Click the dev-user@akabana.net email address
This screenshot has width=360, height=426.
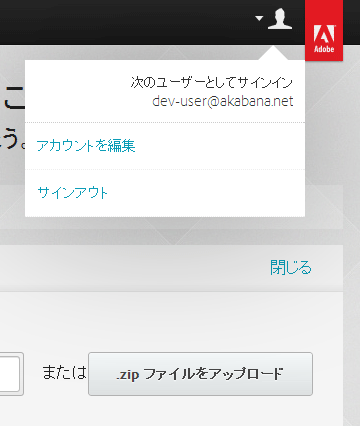pyautogui.click(x=223, y=101)
